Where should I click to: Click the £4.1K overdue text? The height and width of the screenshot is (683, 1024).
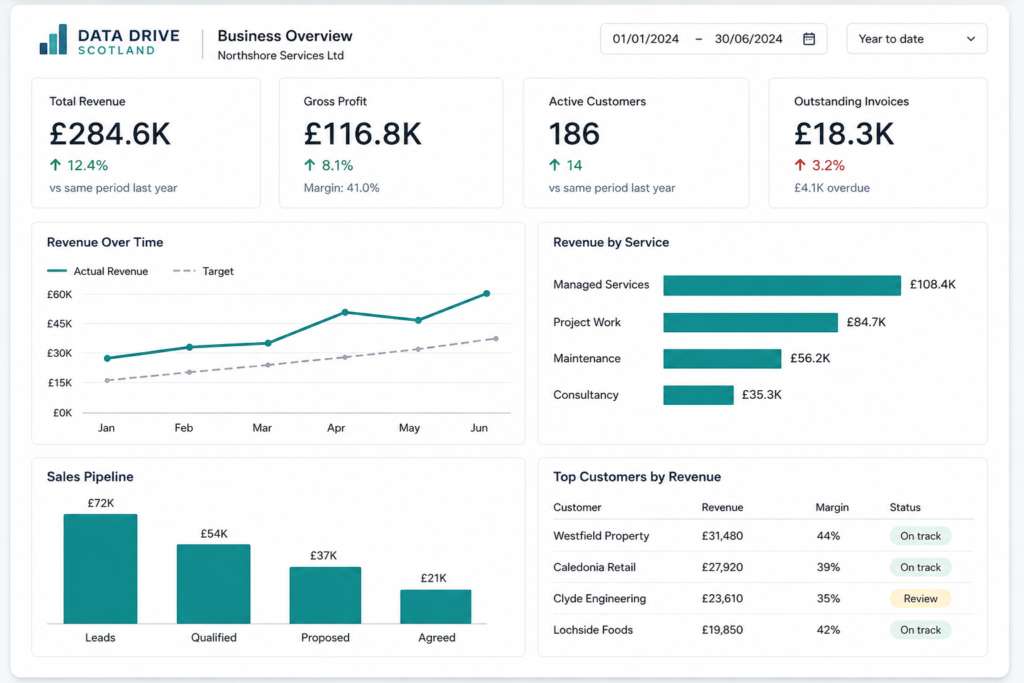click(x=831, y=188)
